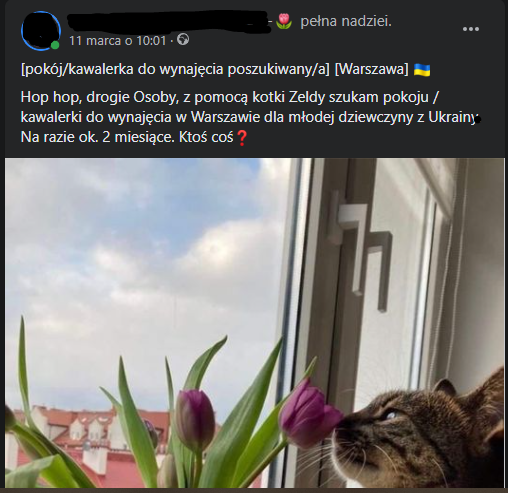508x493 pixels.
Task: Click the tulip feeling emoji
Action: click(x=284, y=21)
